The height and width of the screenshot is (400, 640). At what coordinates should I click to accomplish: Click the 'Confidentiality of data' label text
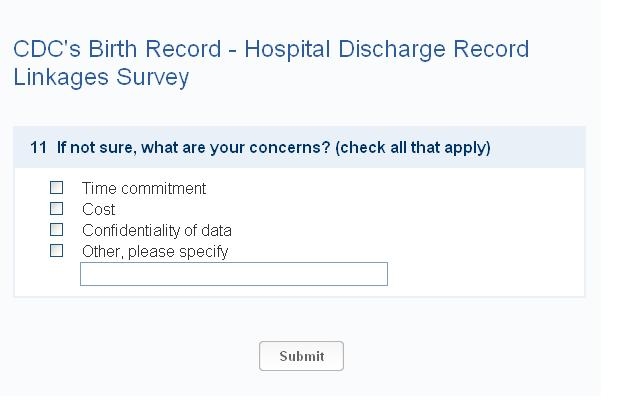[156, 230]
